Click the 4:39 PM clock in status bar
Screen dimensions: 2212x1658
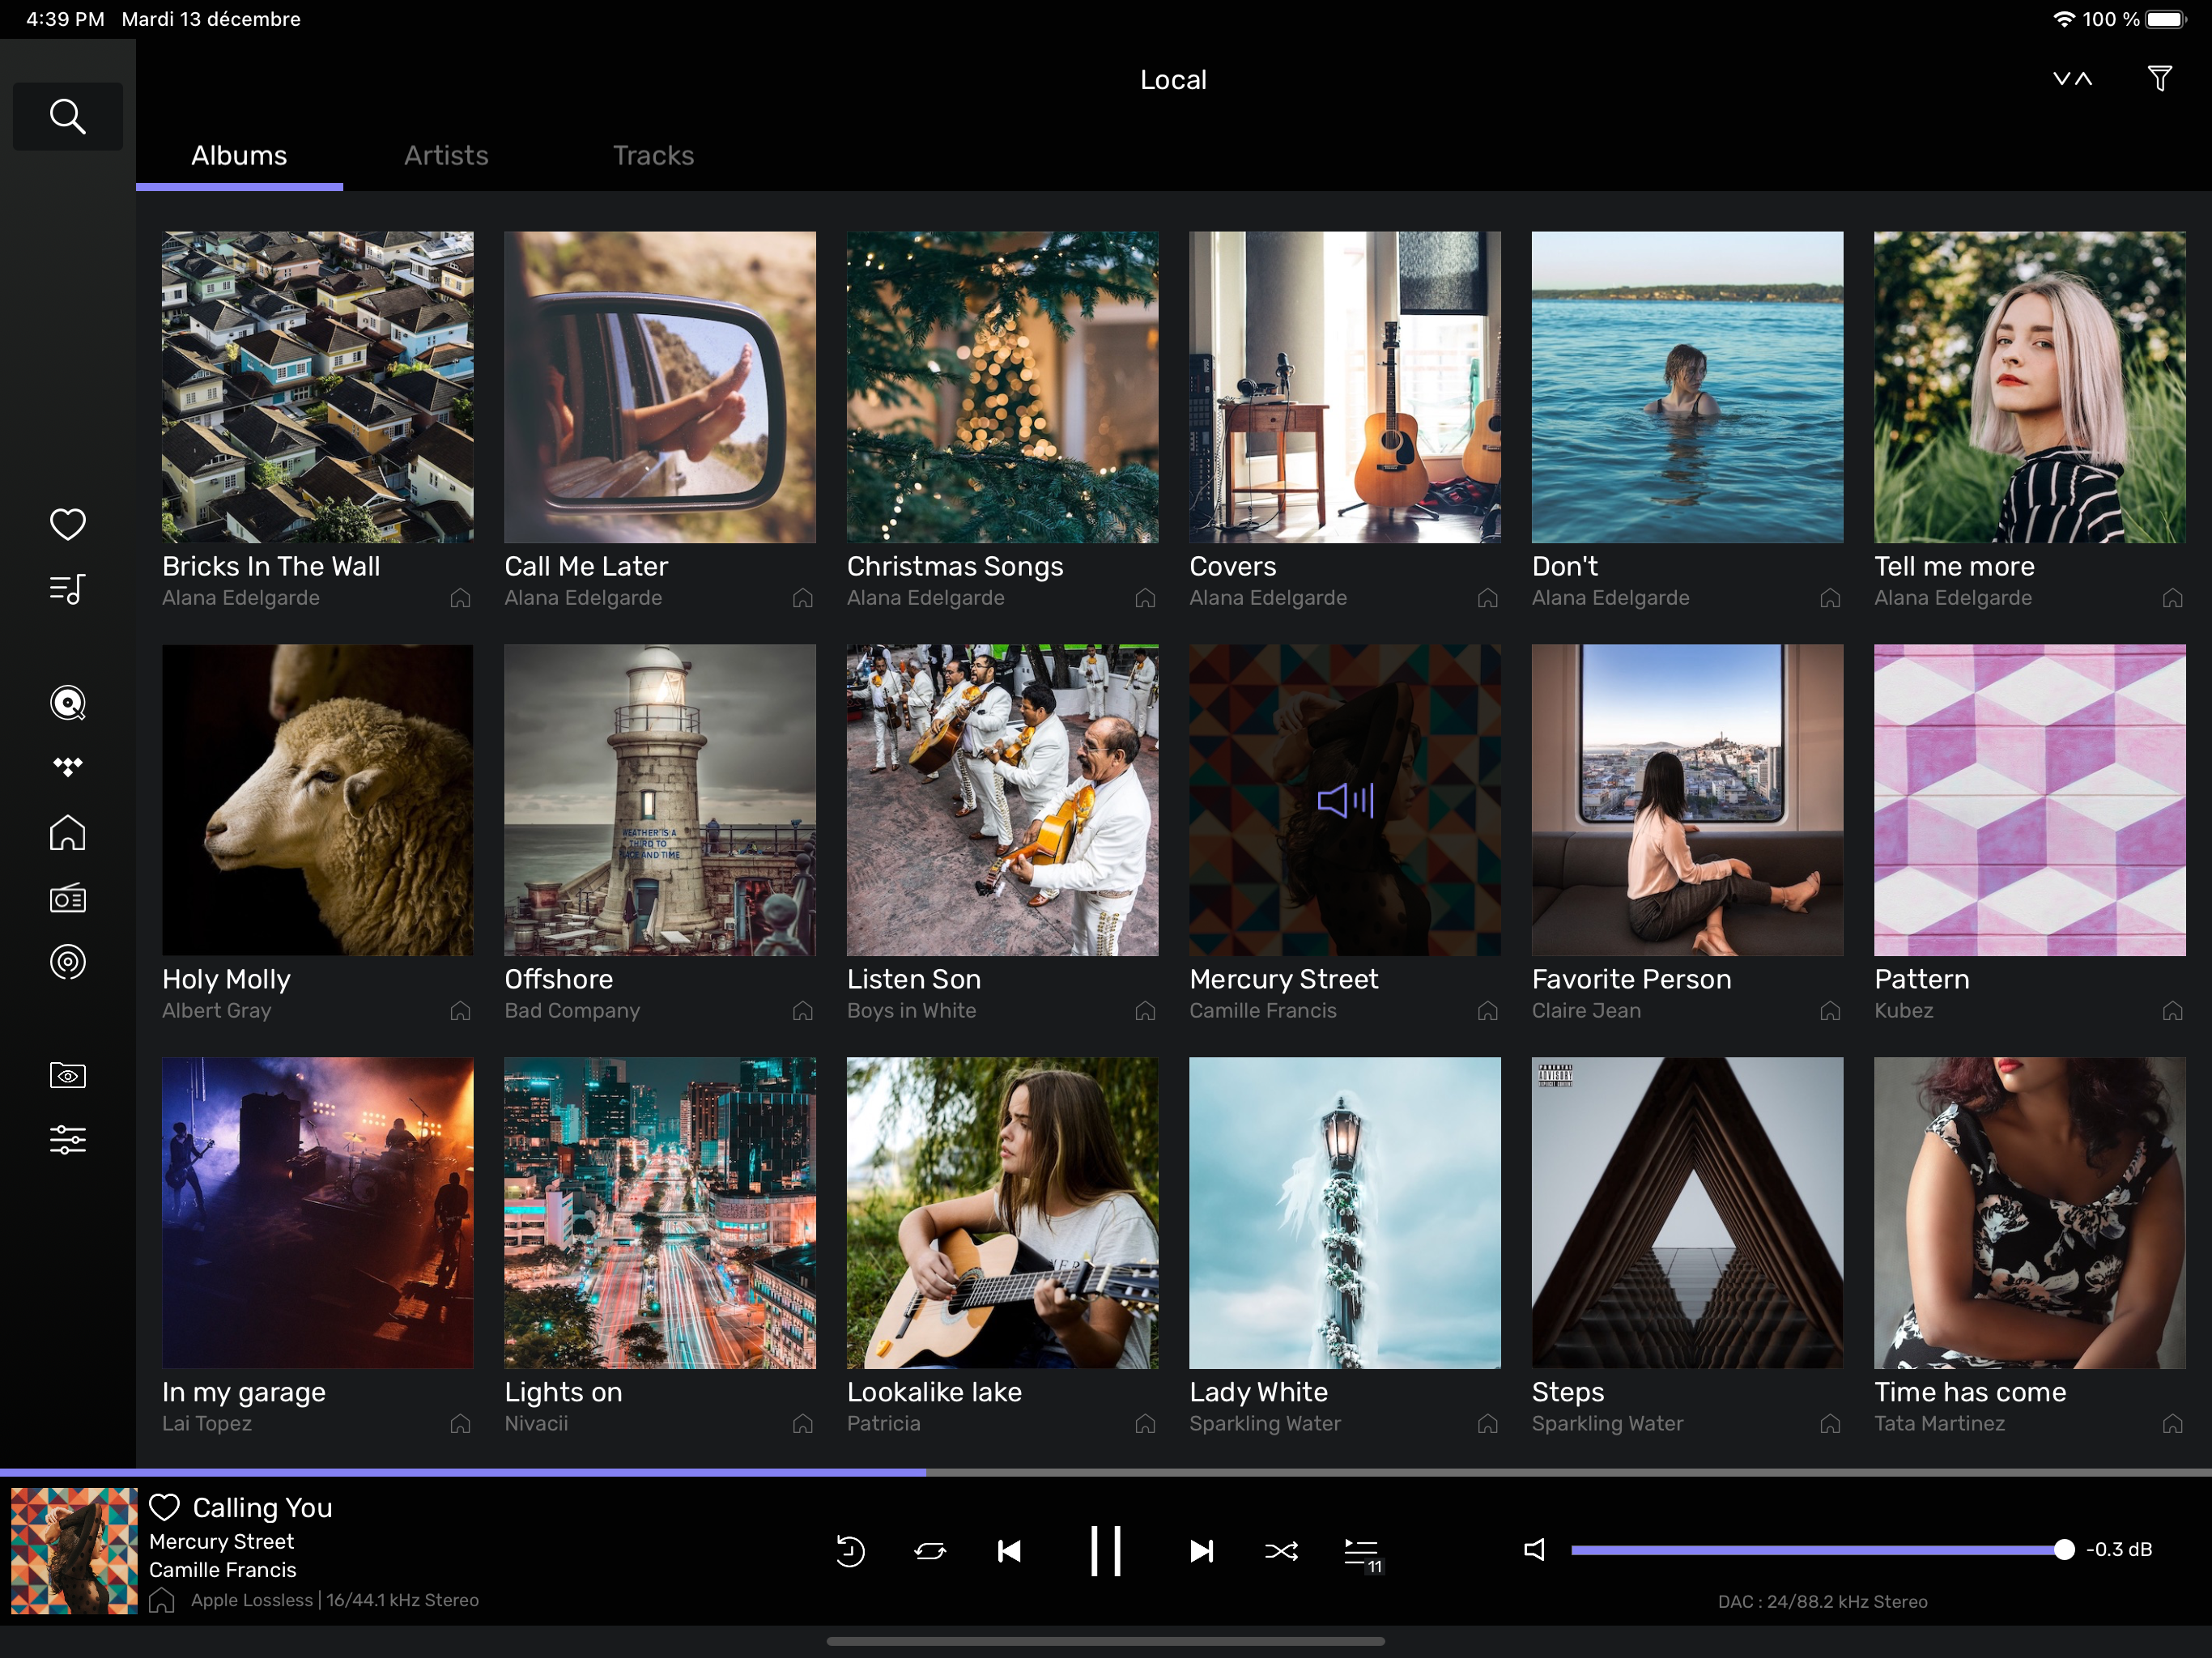(x=65, y=19)
